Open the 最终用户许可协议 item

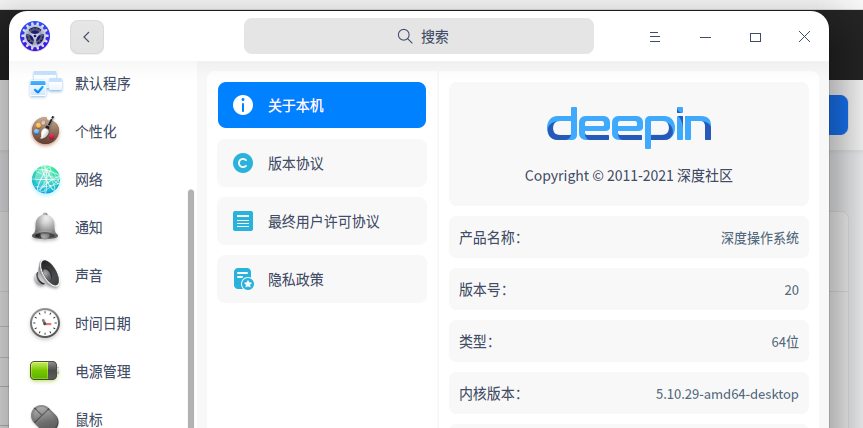pyautogui.click(x=322, y=221)
